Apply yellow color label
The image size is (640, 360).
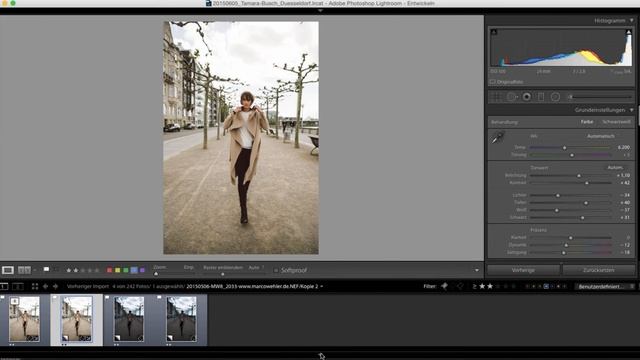pos(118,270)
